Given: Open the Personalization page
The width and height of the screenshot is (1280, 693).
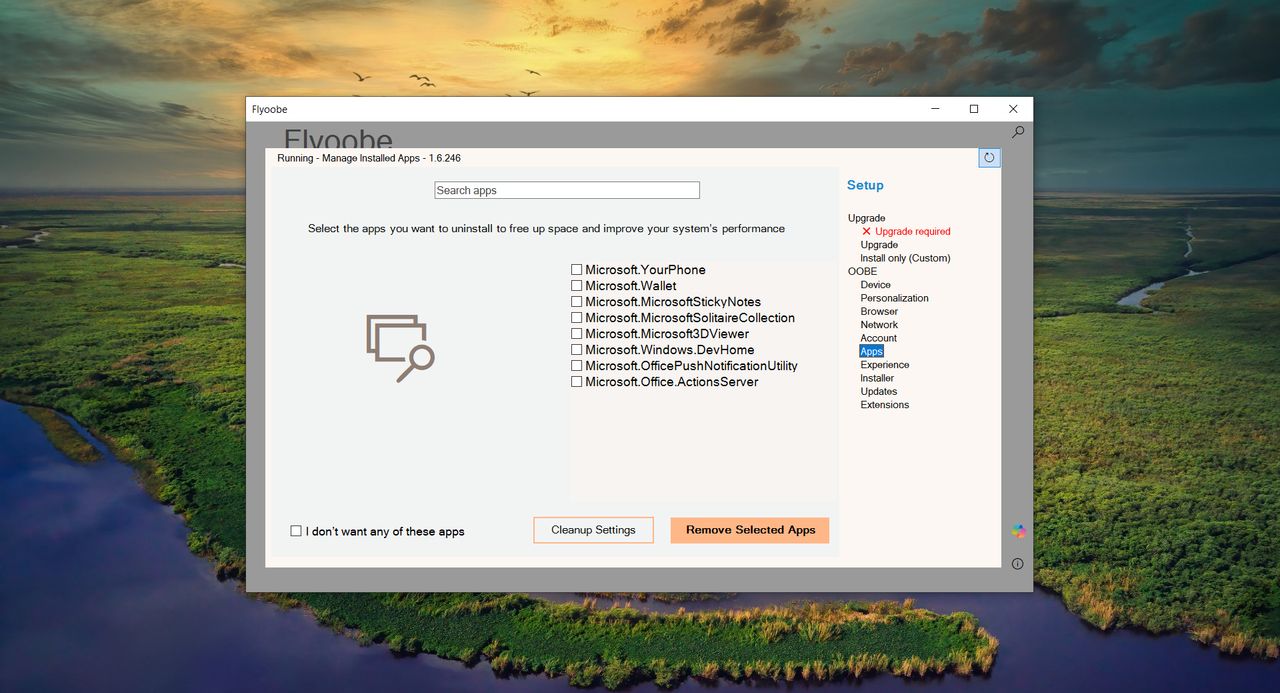Looking at the screenshot, I should point(894,298).
